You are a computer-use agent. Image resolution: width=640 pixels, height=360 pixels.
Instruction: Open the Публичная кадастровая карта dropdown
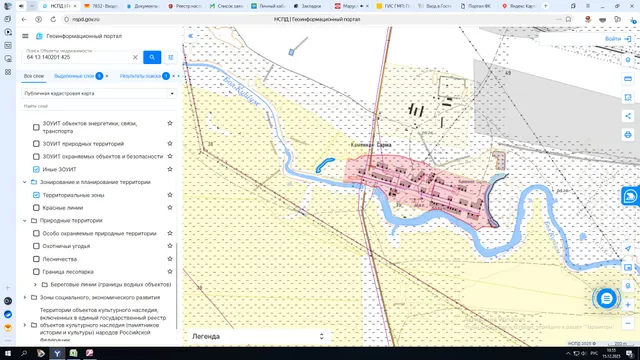99,93
